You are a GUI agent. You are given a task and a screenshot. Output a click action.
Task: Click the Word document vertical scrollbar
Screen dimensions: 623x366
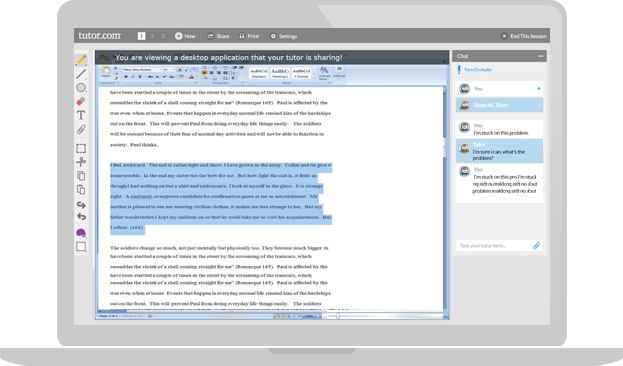(445, 199)
